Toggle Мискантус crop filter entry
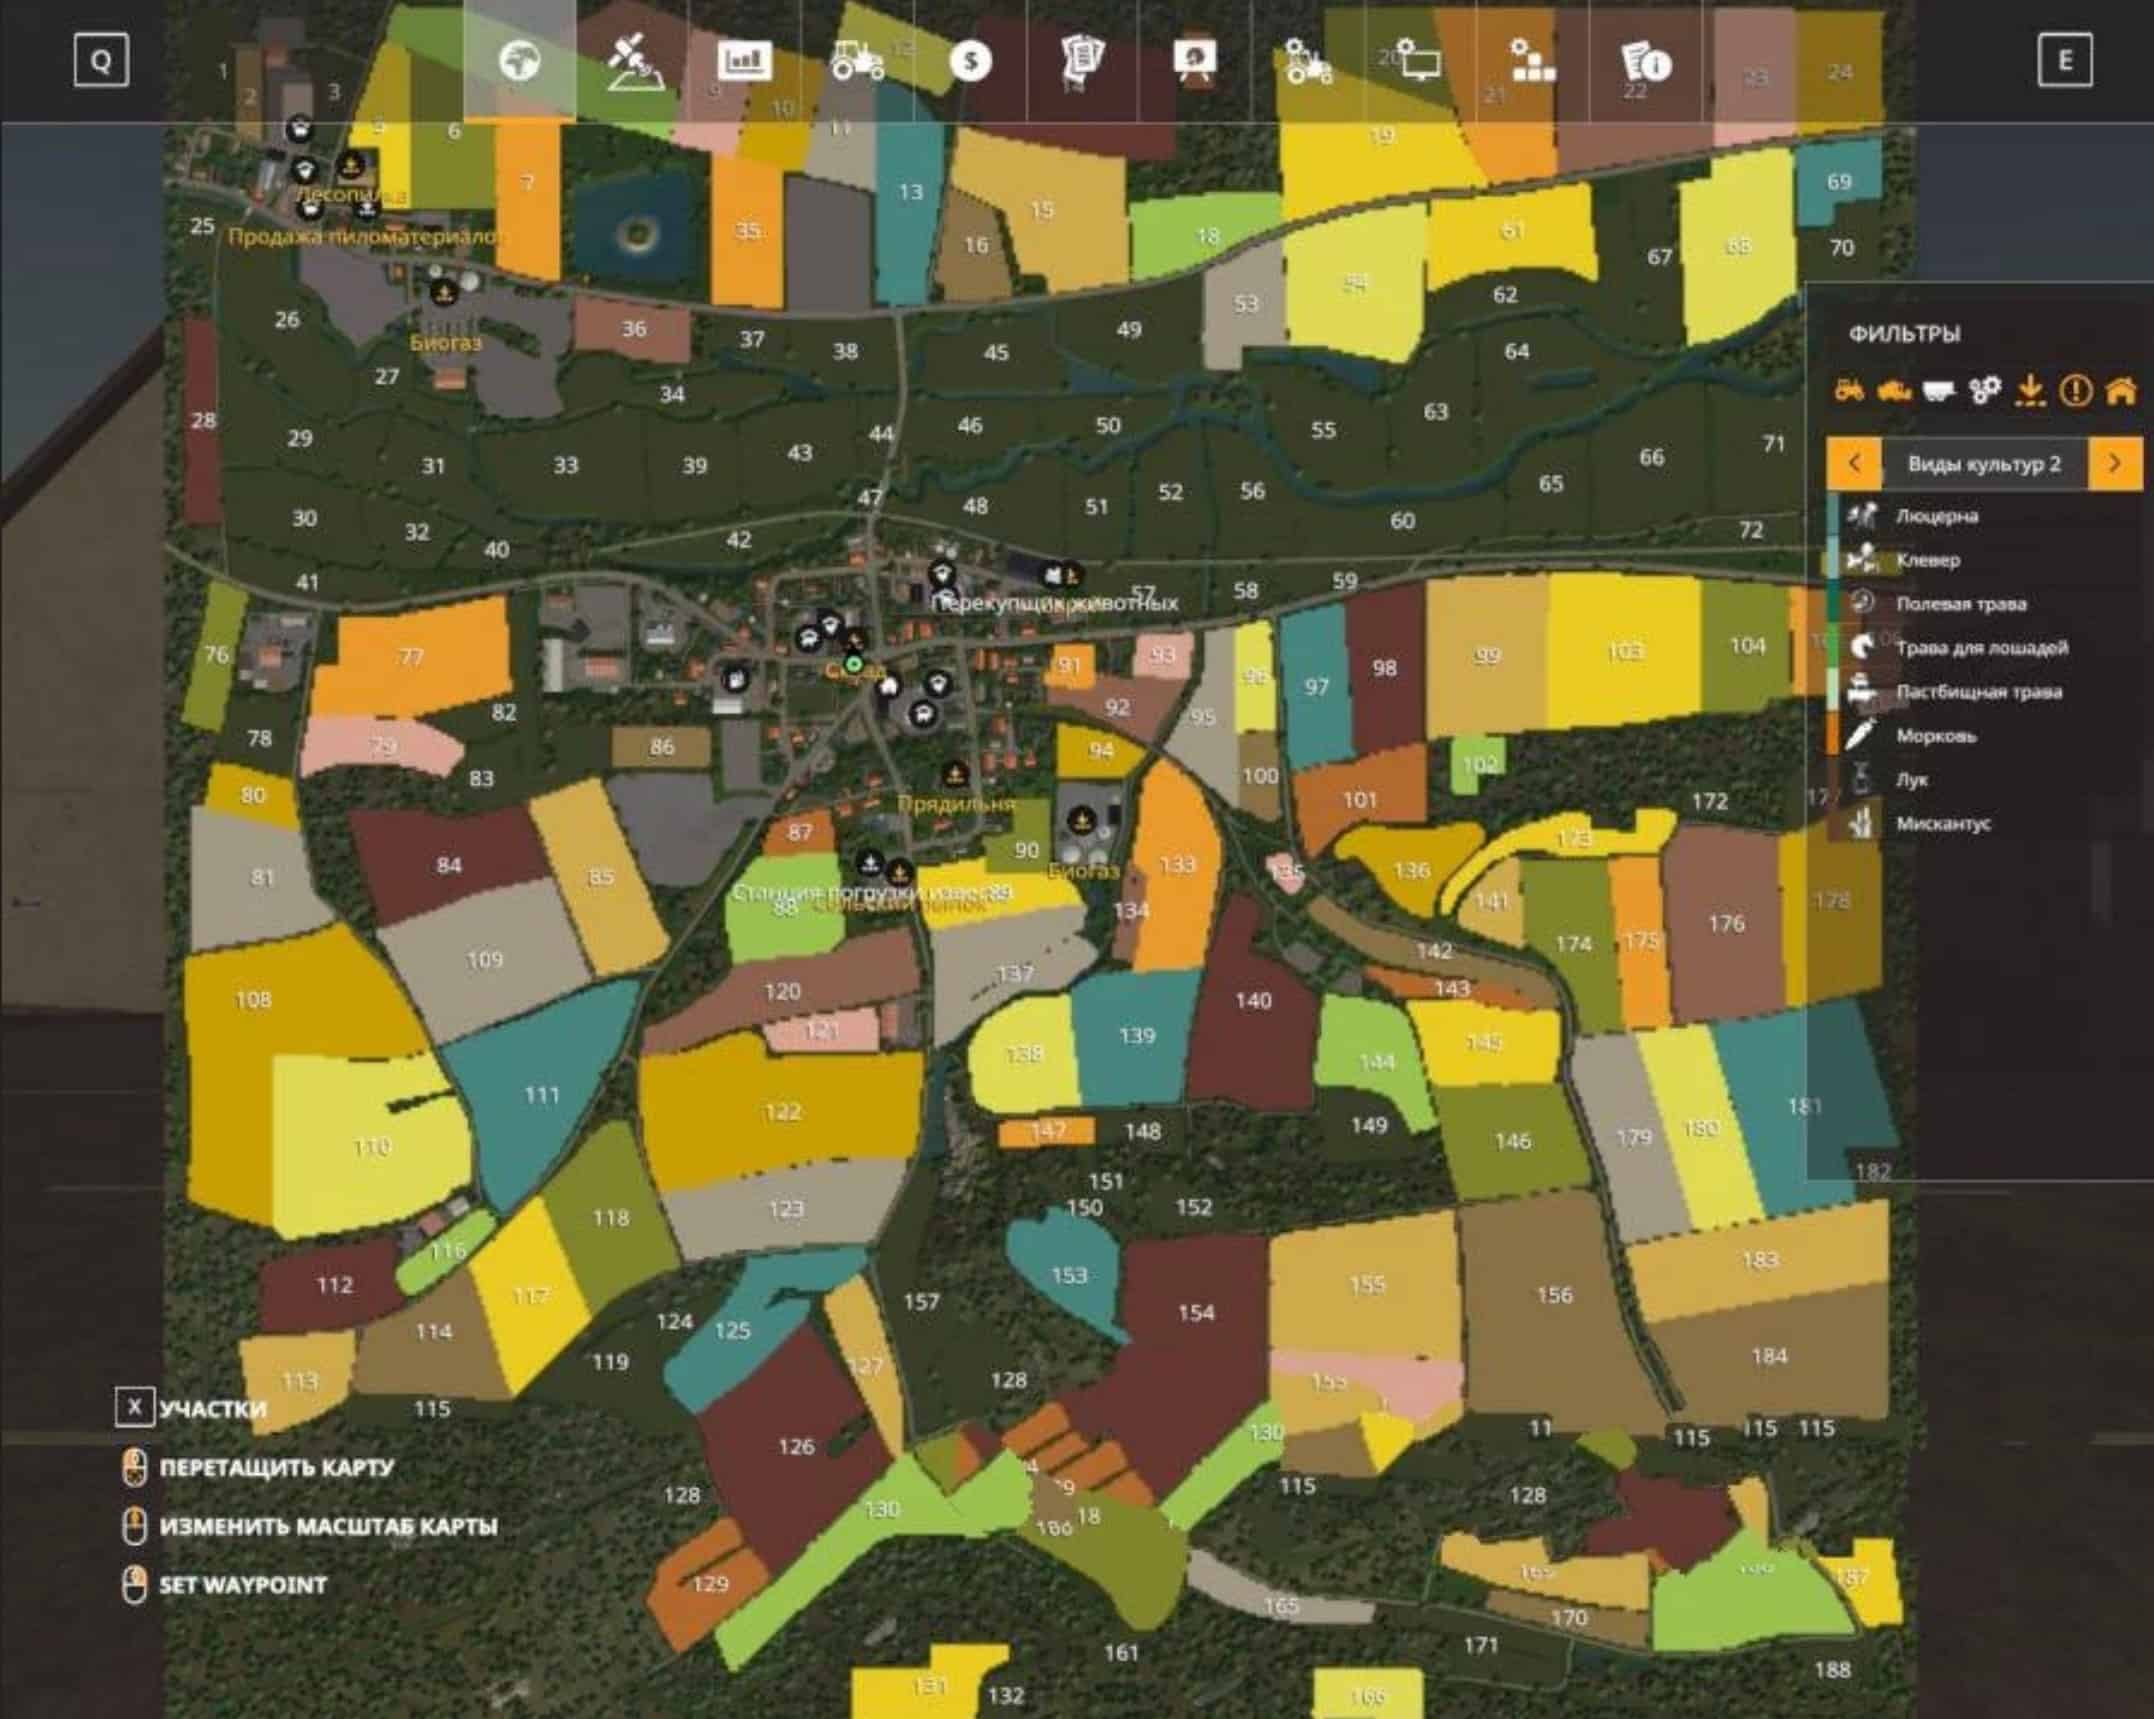 pyautogui.click(x=1943, y=824)
